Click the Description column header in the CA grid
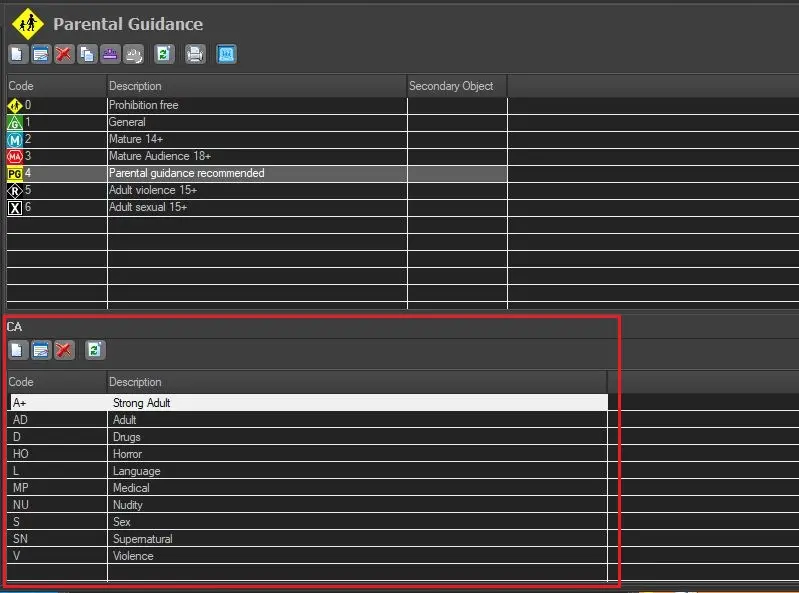 pyautogui.click(x=356, y=382)
